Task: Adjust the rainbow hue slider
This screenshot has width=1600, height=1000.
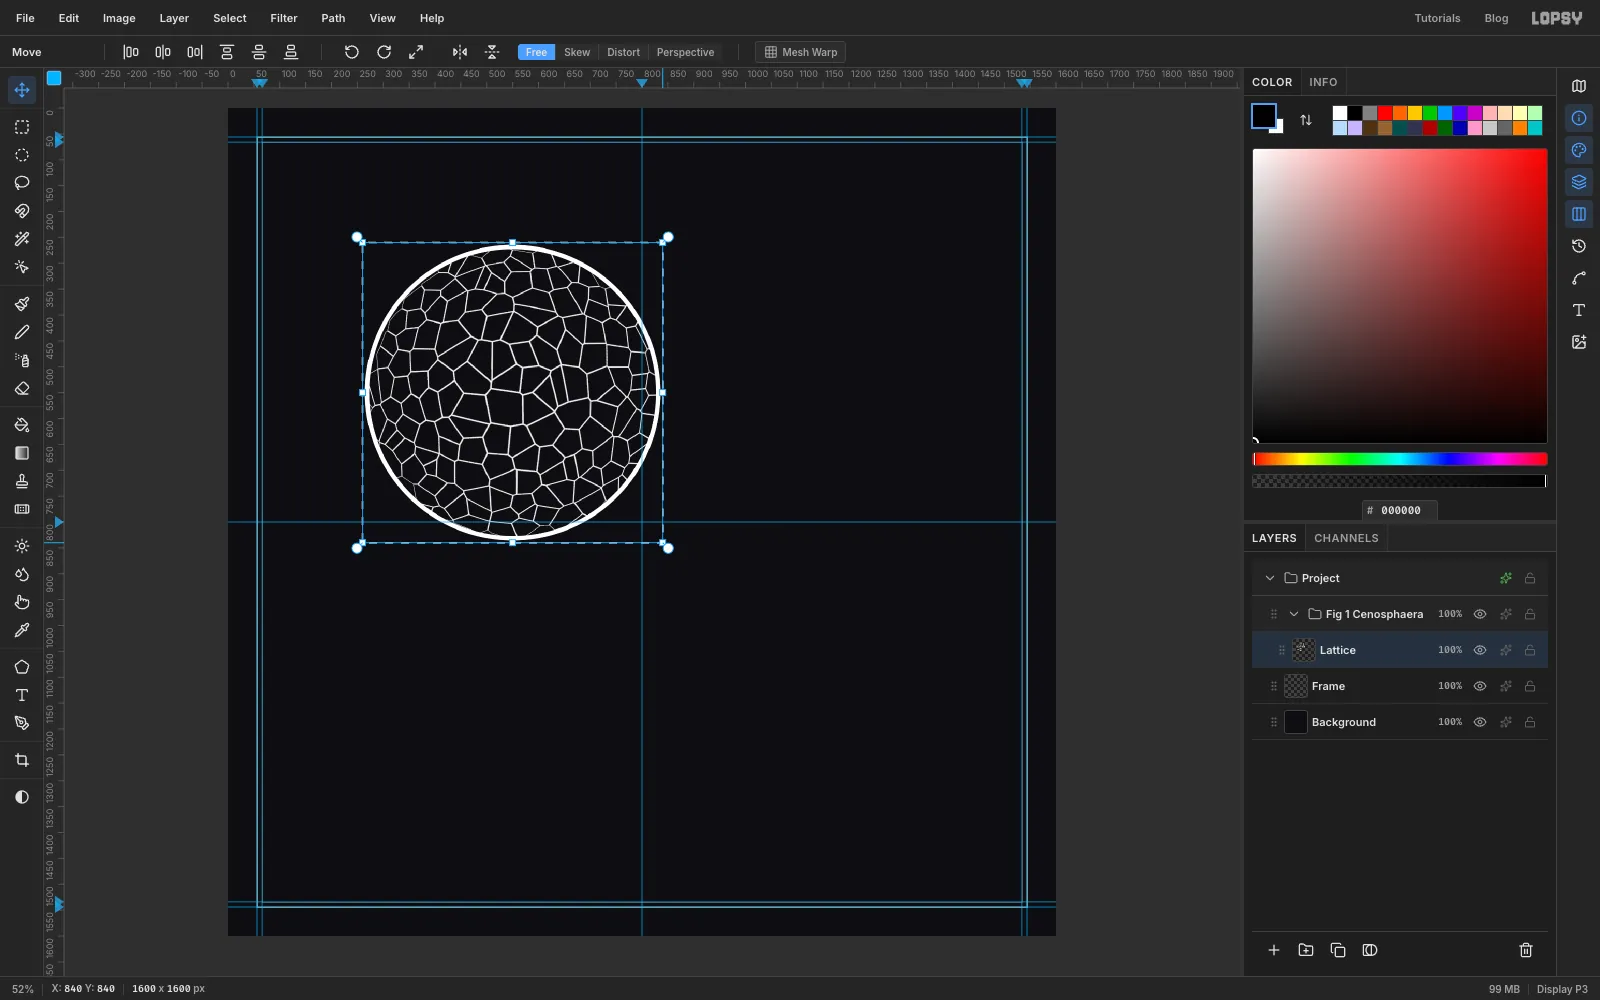Action: pos(1400,459)
